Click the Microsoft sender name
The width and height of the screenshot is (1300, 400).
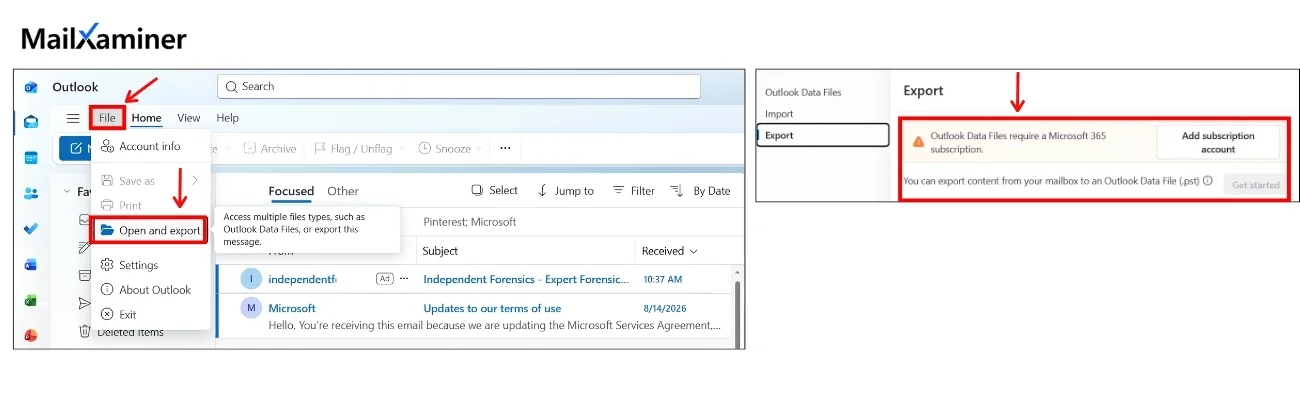click(292, 308)
